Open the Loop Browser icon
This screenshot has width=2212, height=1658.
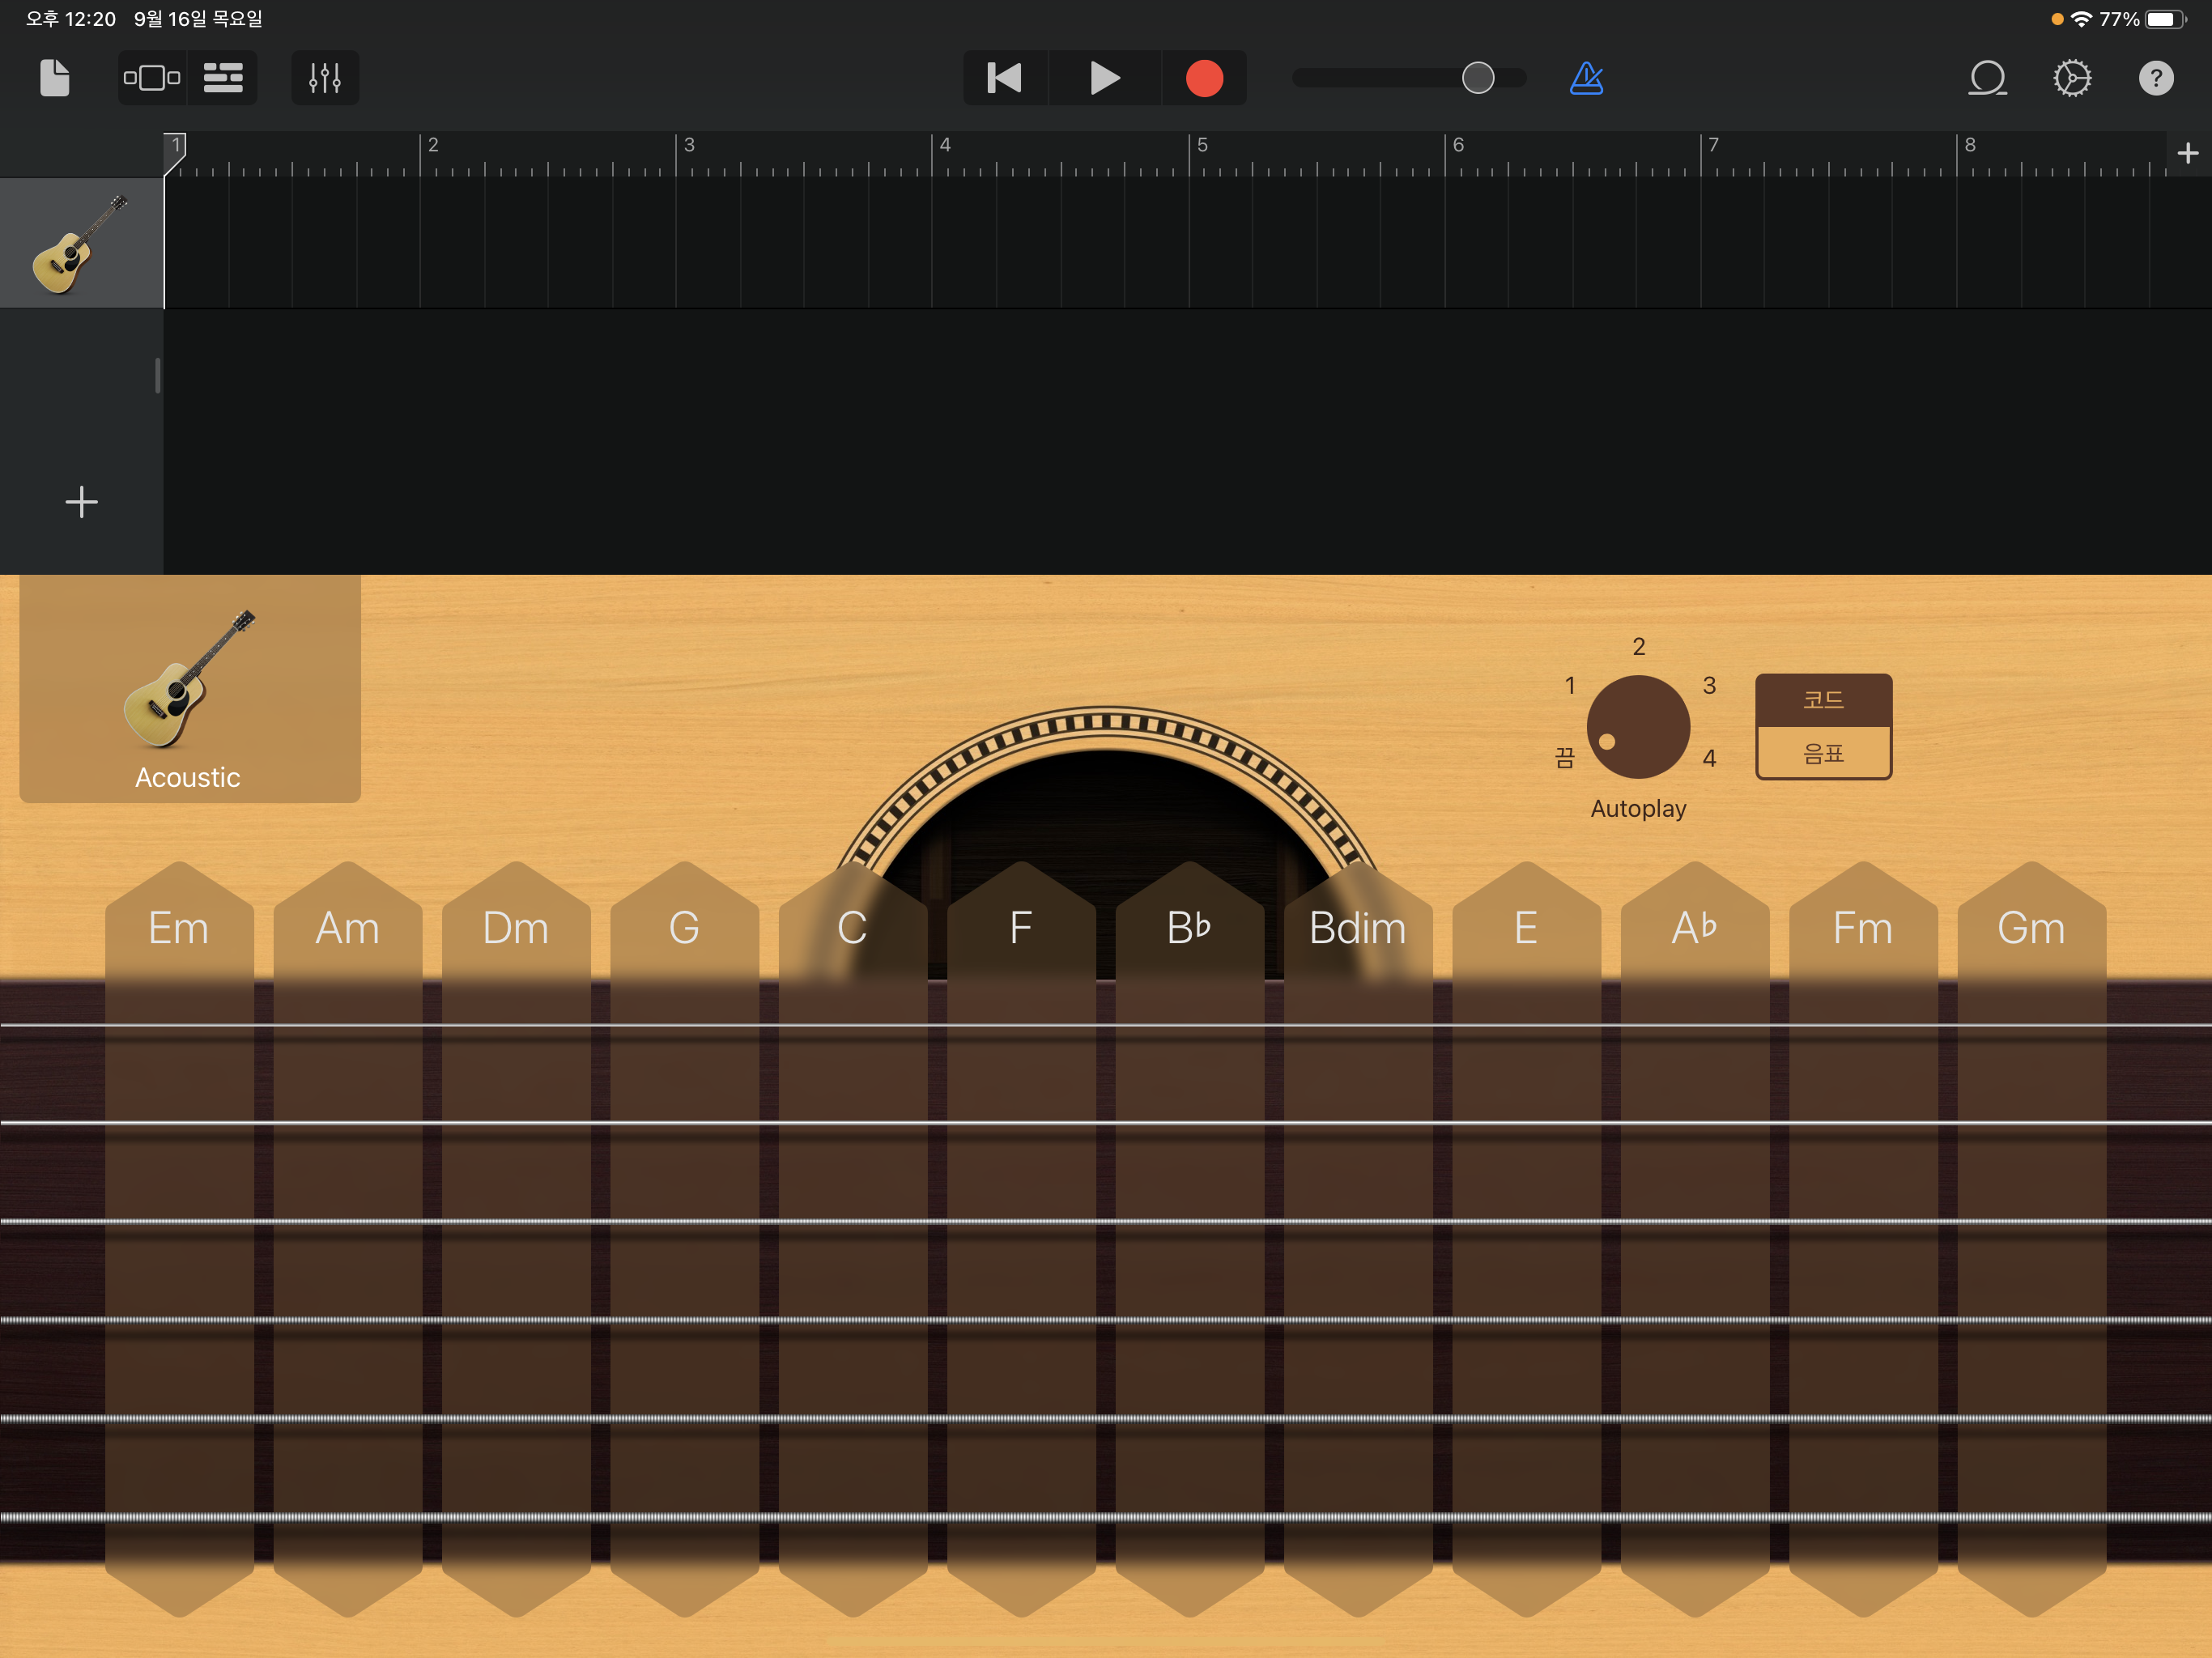tap(1987, 78)
